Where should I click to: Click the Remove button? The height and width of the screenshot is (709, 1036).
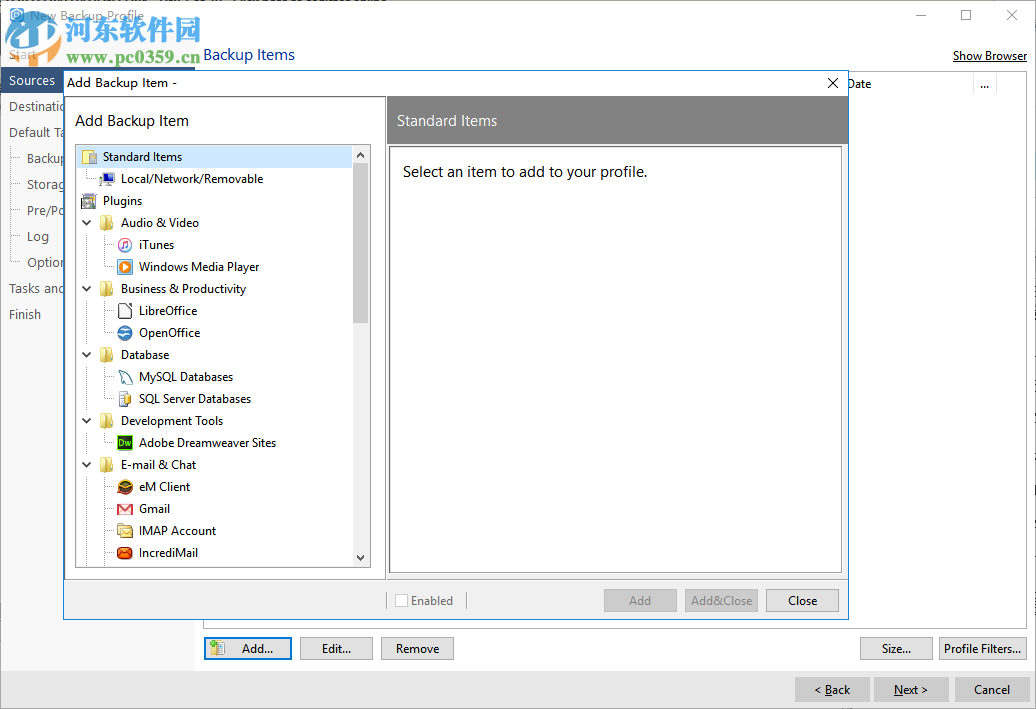[418, 649]
